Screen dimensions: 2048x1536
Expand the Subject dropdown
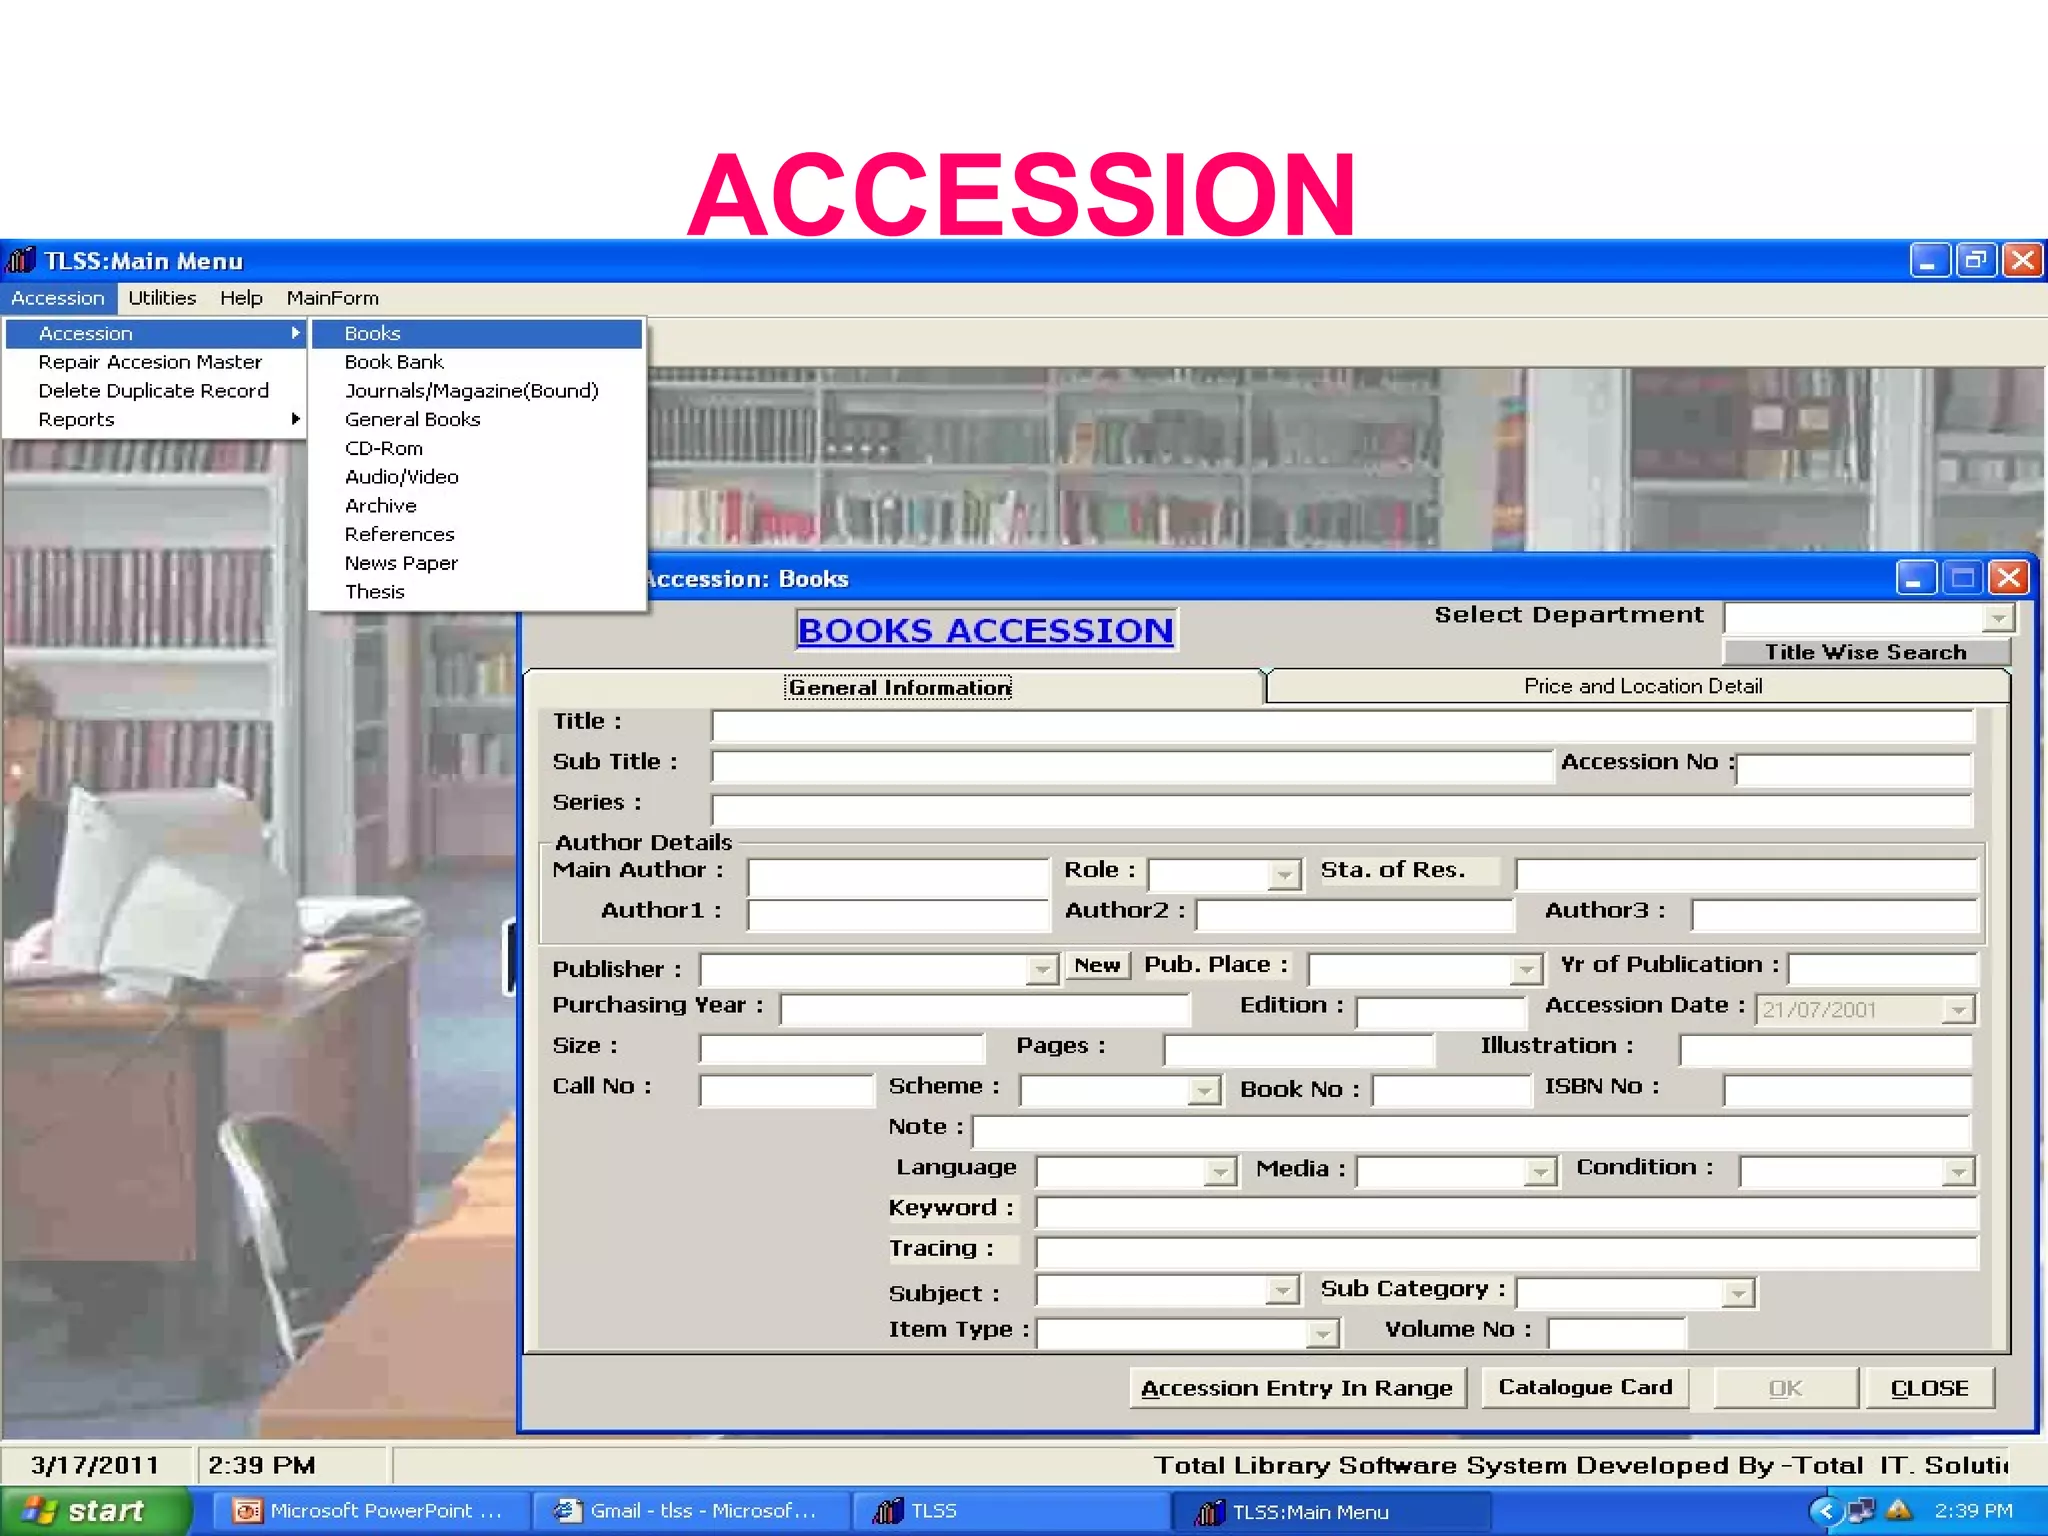1281,1291
